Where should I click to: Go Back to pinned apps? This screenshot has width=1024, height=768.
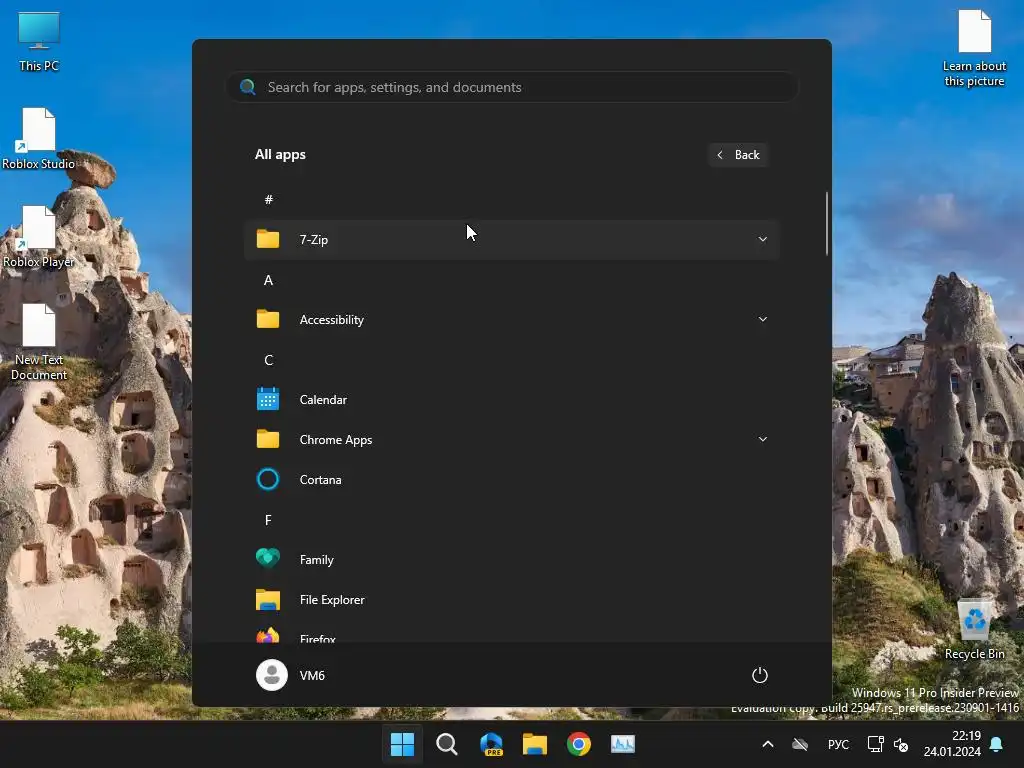pyautogui.click(x=738, y=155)
